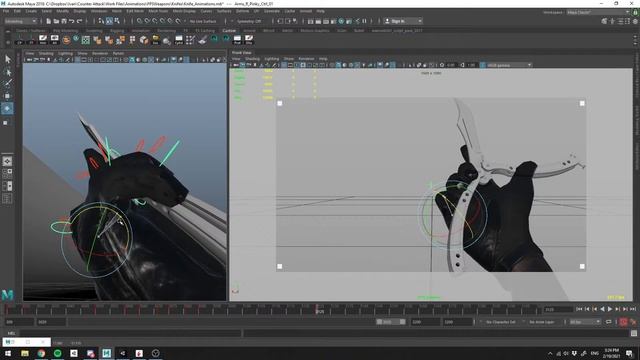Screen dimensions: 640x360
Task: Pick the Paint Selection tool
Action: [8, 83]
